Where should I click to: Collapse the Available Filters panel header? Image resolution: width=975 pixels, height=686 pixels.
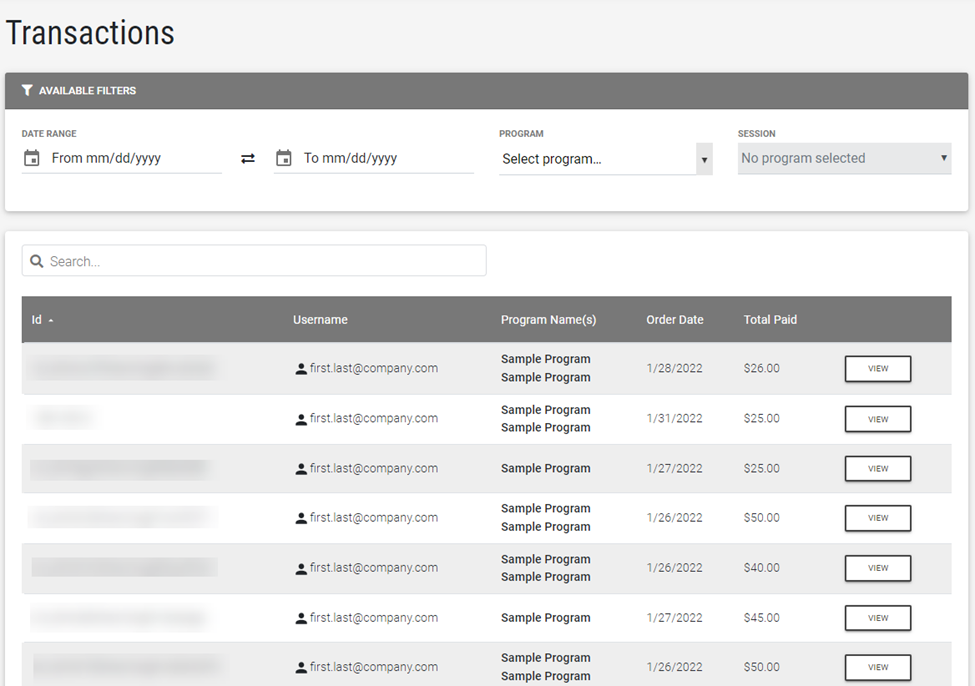[x=486, y=90]
